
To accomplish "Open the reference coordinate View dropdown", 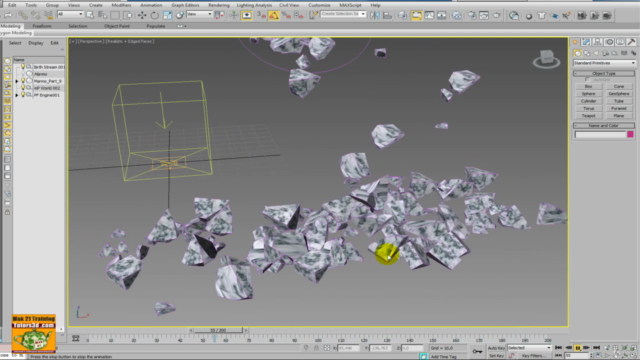I will (199, 14).
